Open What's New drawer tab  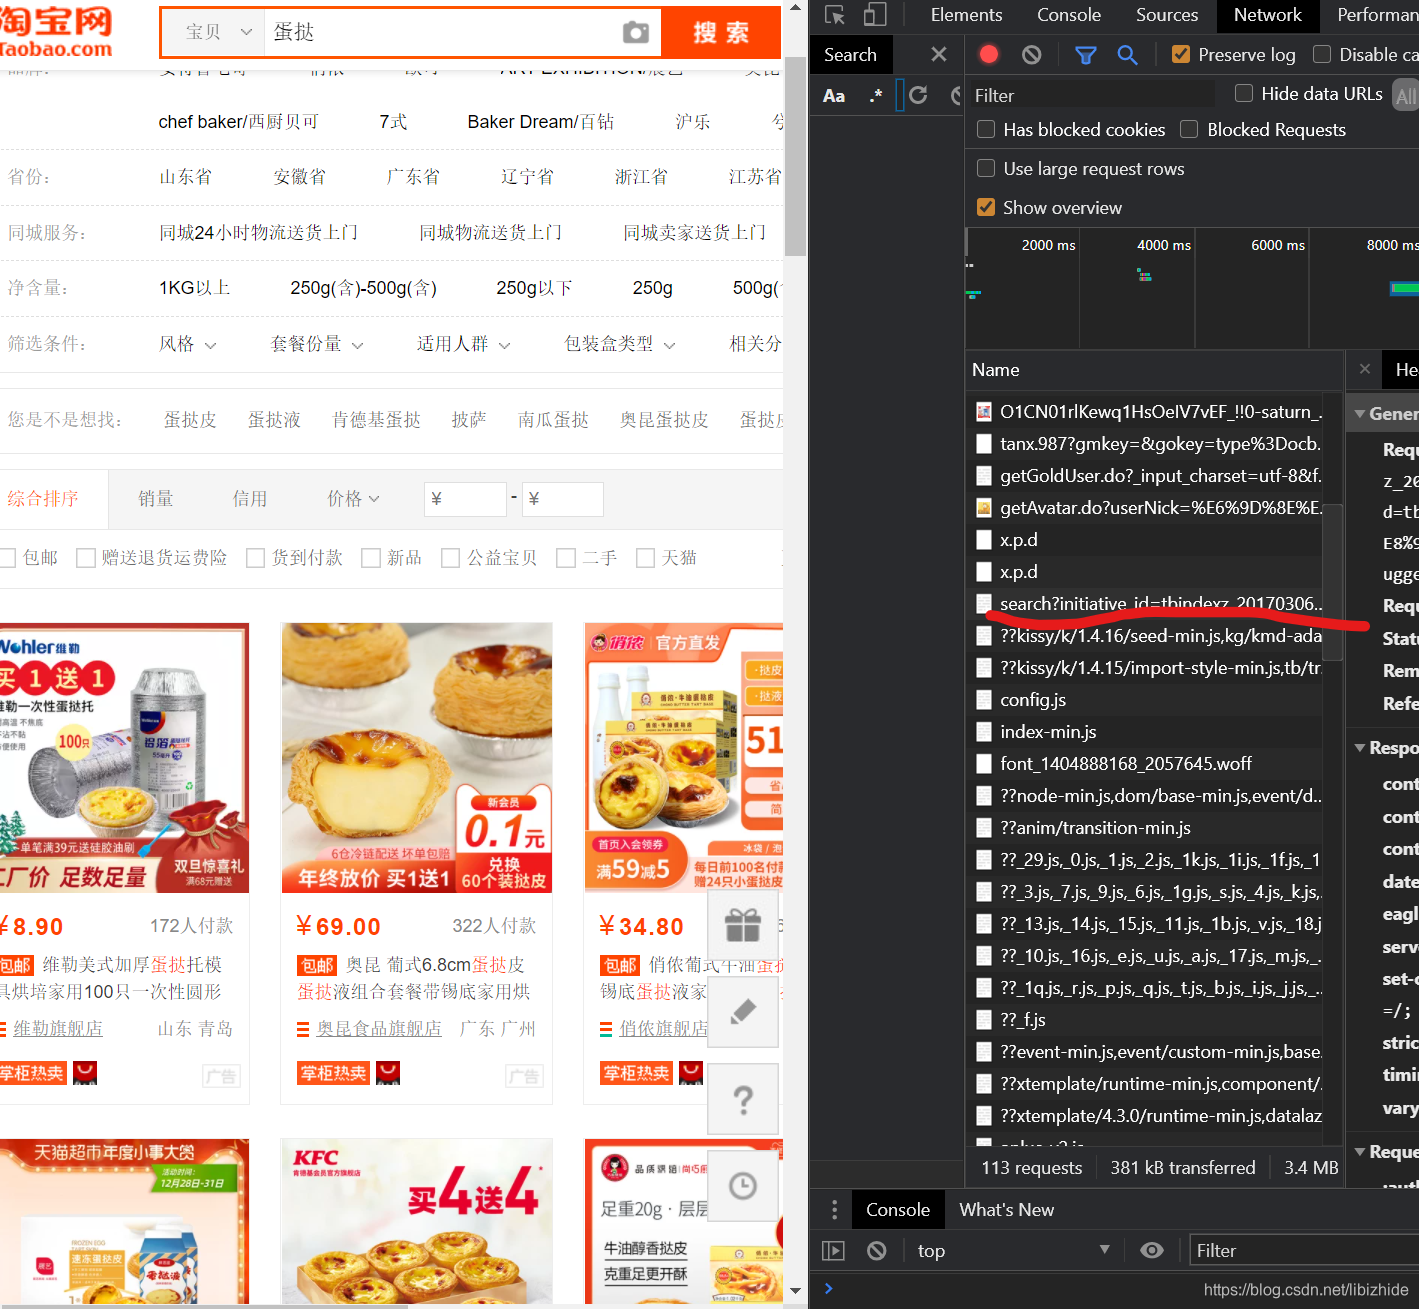click(1006, 1210)
